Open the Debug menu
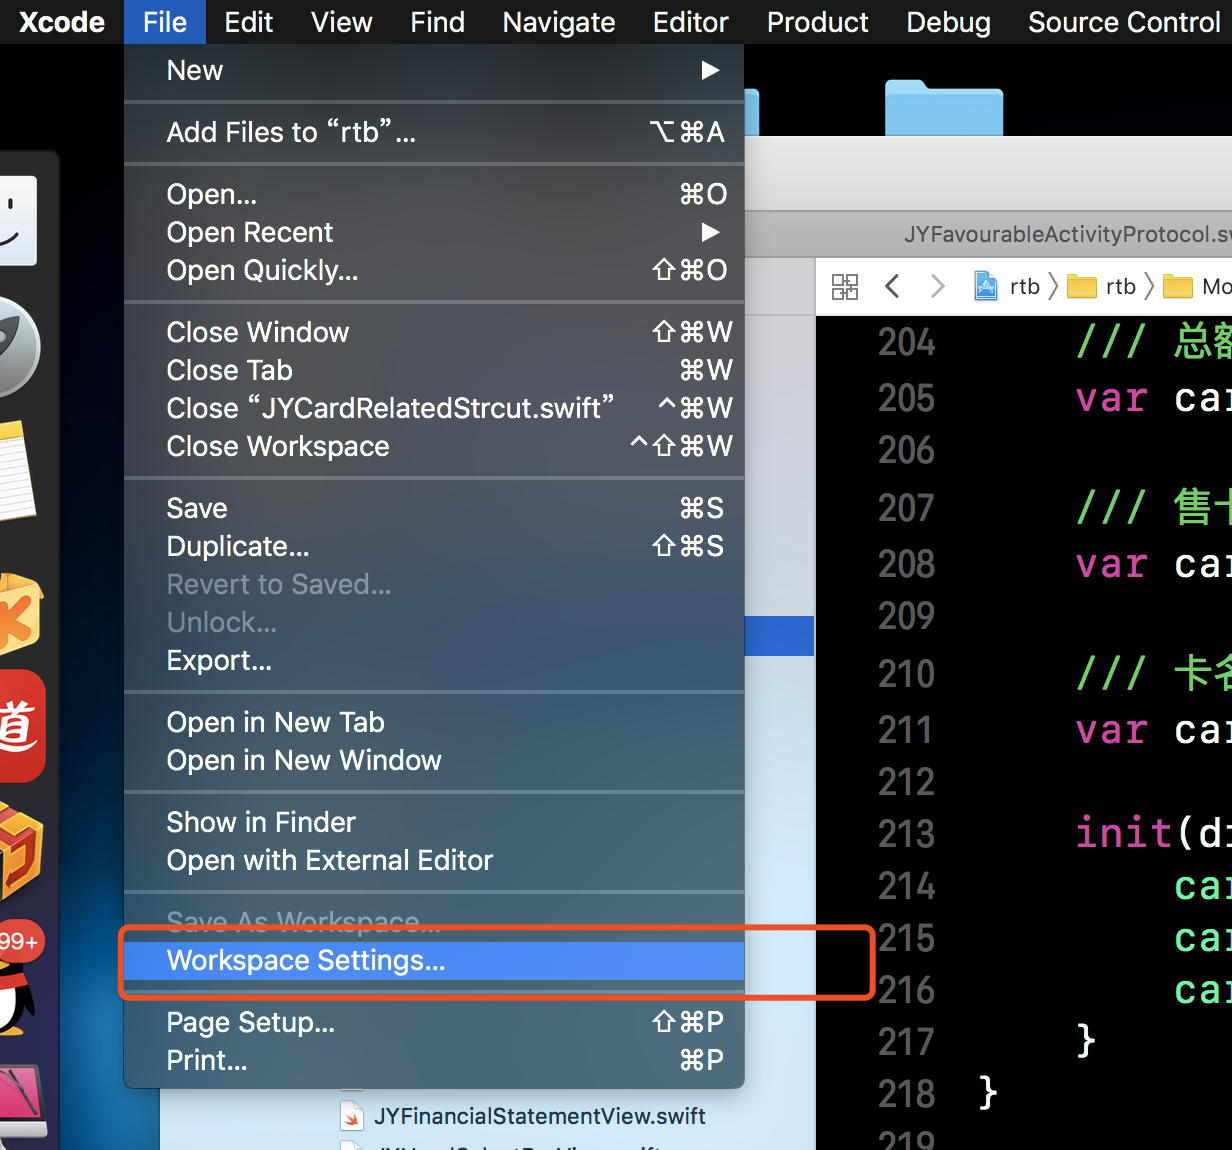1232x1150 pixels. tap(948, 22)
